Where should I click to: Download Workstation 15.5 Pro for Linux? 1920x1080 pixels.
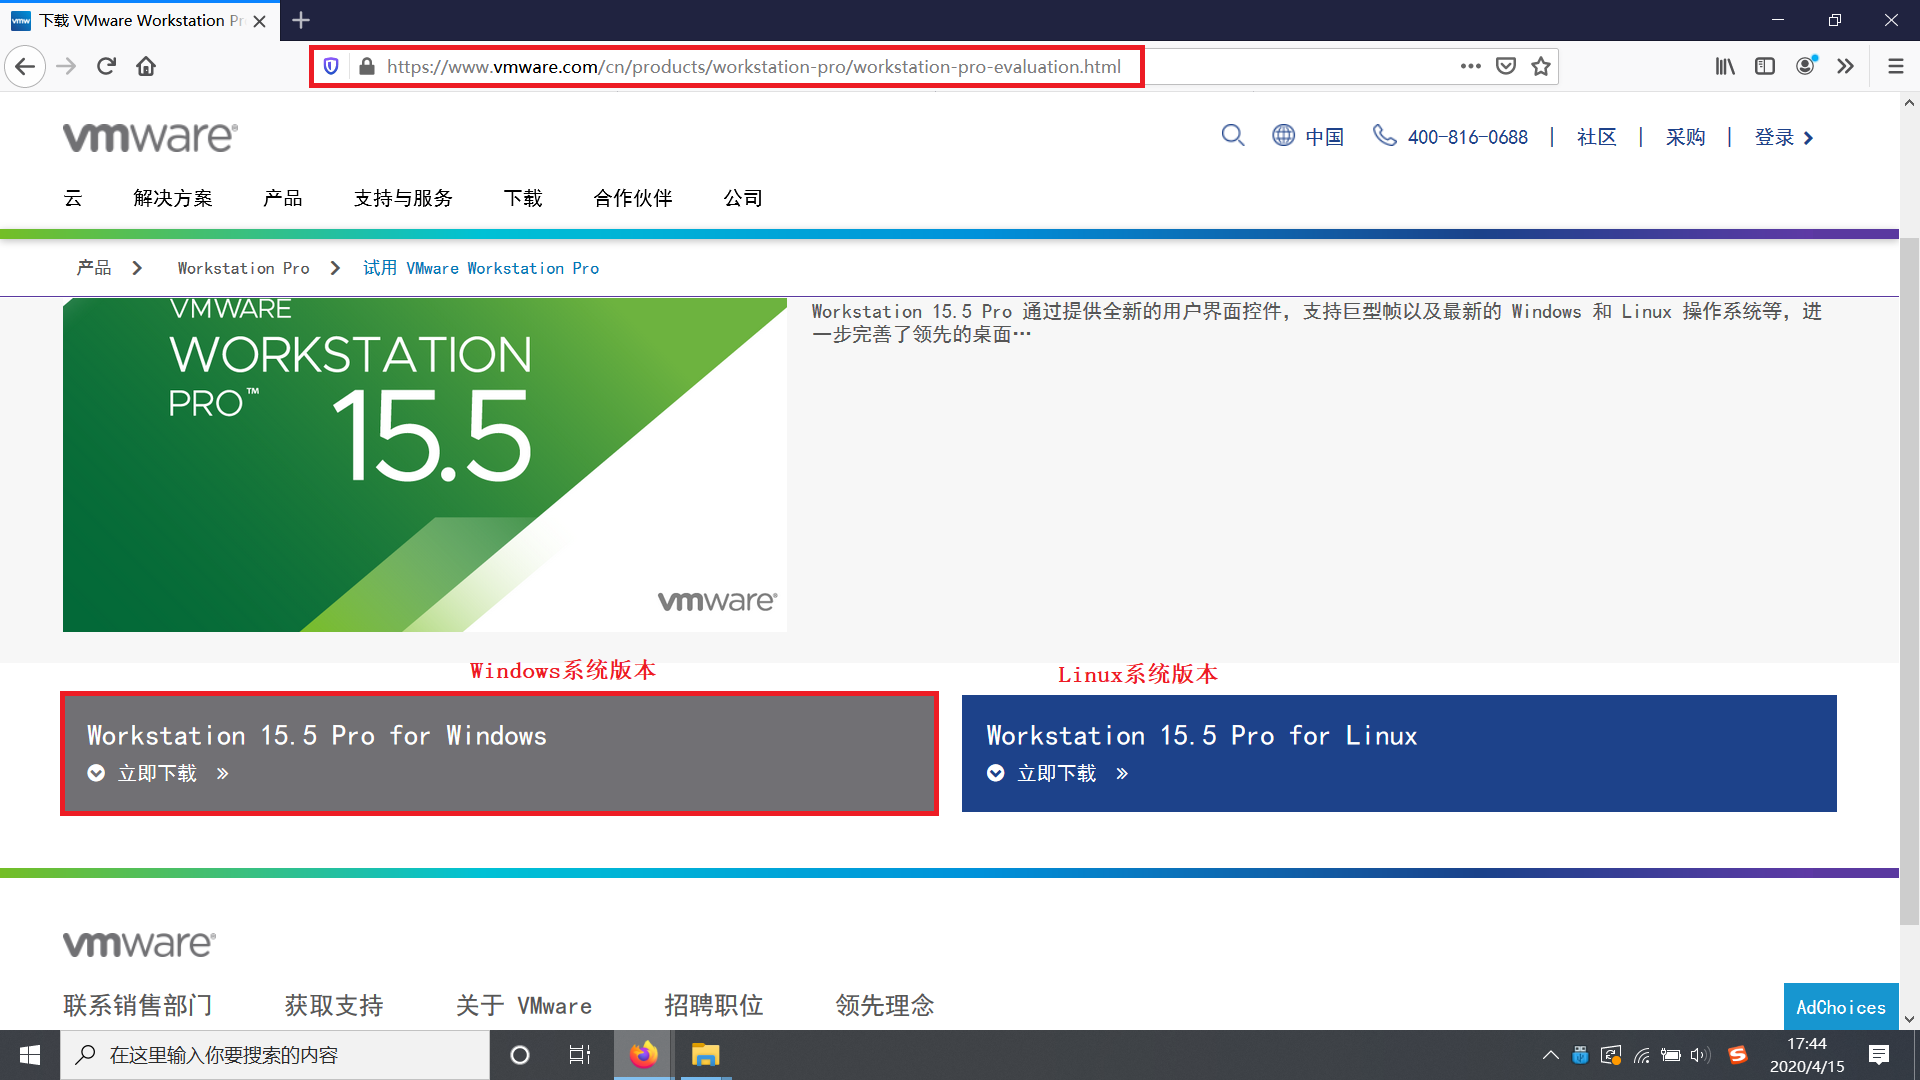(x=1399, y=753)
